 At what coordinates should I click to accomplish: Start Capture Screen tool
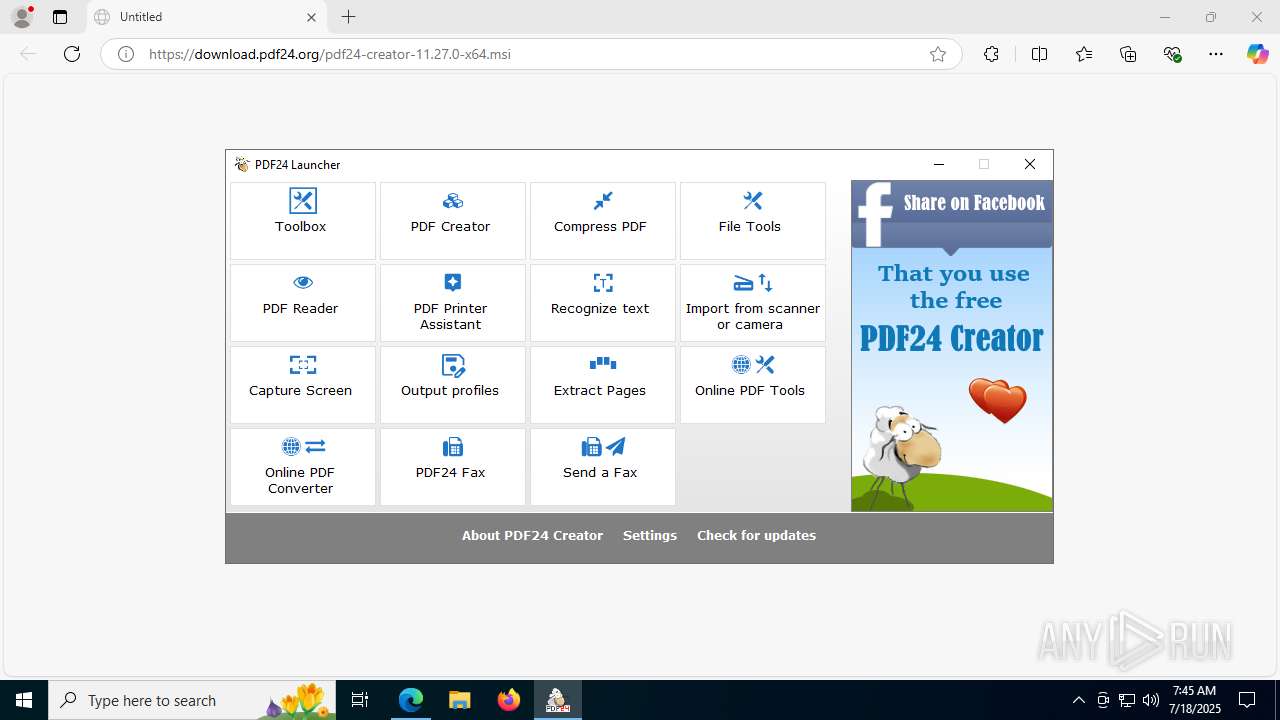tap(302, 385)
